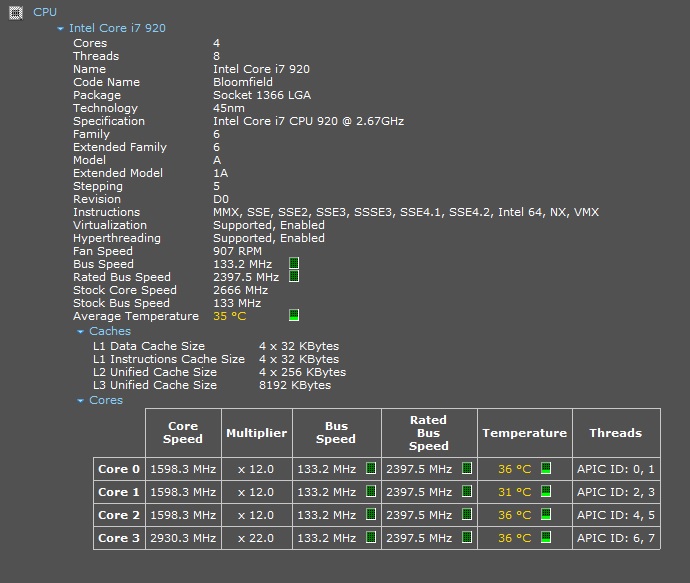Click Core 1 Bus Speed graph icon
The width and height of the screenshot is (690, 583).
click(x=371, y=491)
